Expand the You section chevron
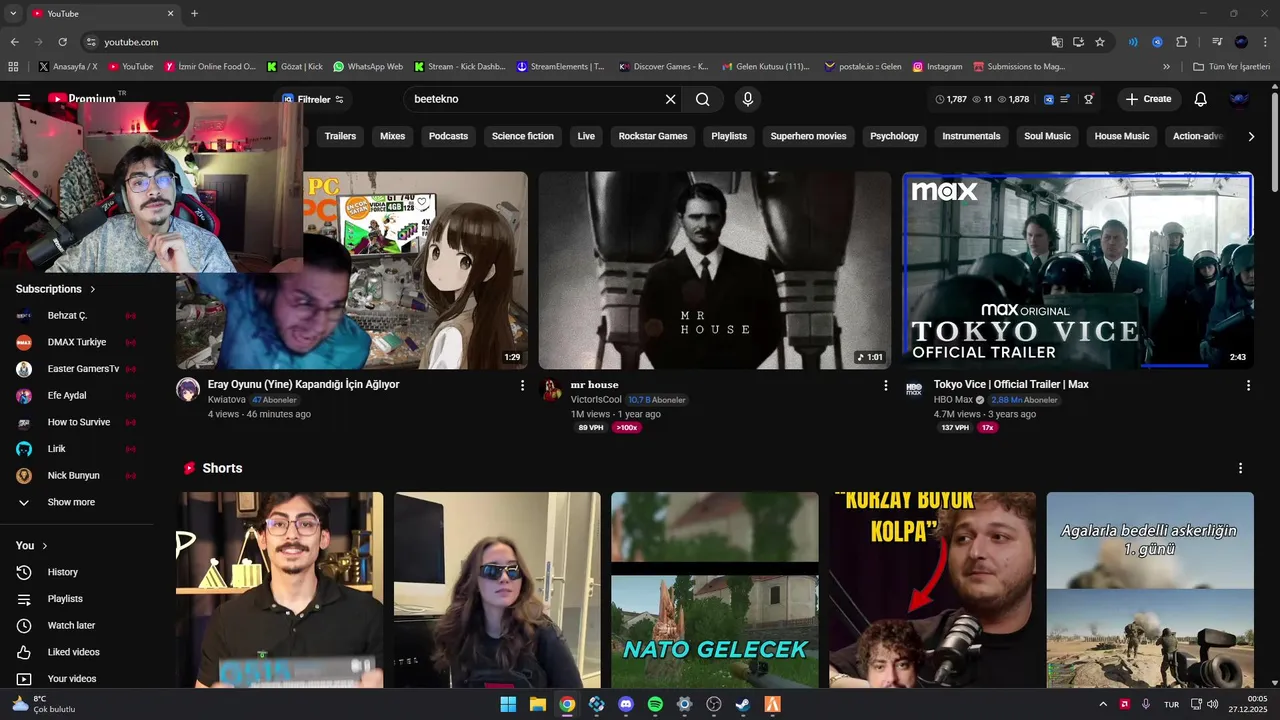Image resolution: width=1280 pixels, height=720 pixels. tap(45, 545)
